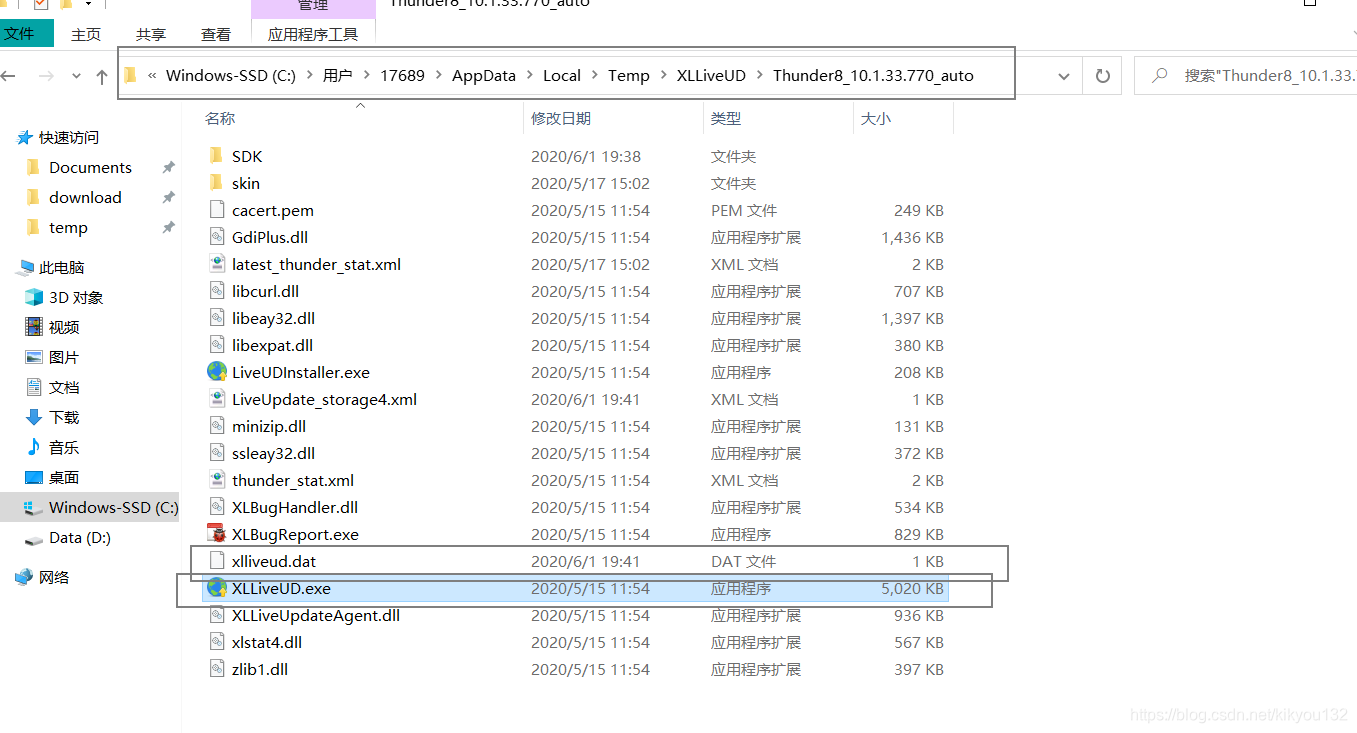The image size is (1357, 733).
Task: Open 图片 in navigation pane
Action: (x=64, y=357)
